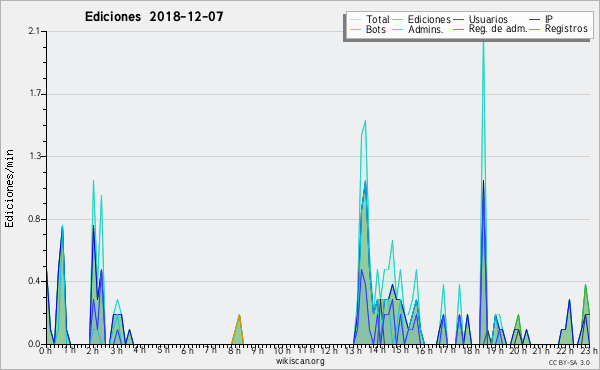
Task: Click the '20 h' x-axis label
Action: [519, 350]
